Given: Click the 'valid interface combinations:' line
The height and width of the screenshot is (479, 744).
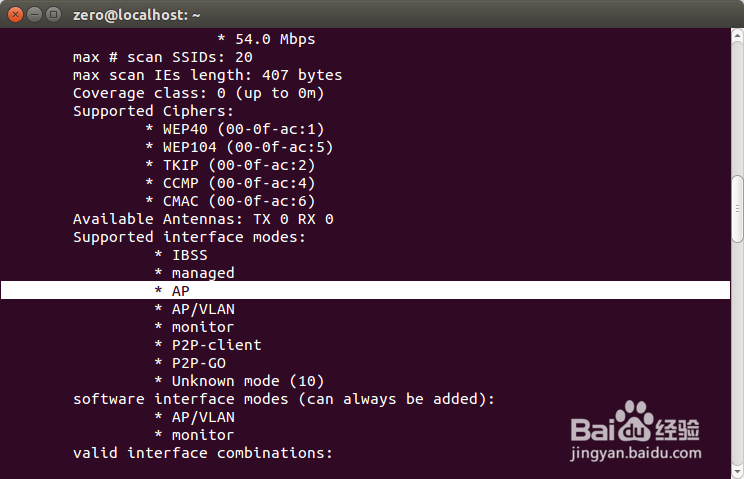Looking at the screenshot, I should 202,453.
